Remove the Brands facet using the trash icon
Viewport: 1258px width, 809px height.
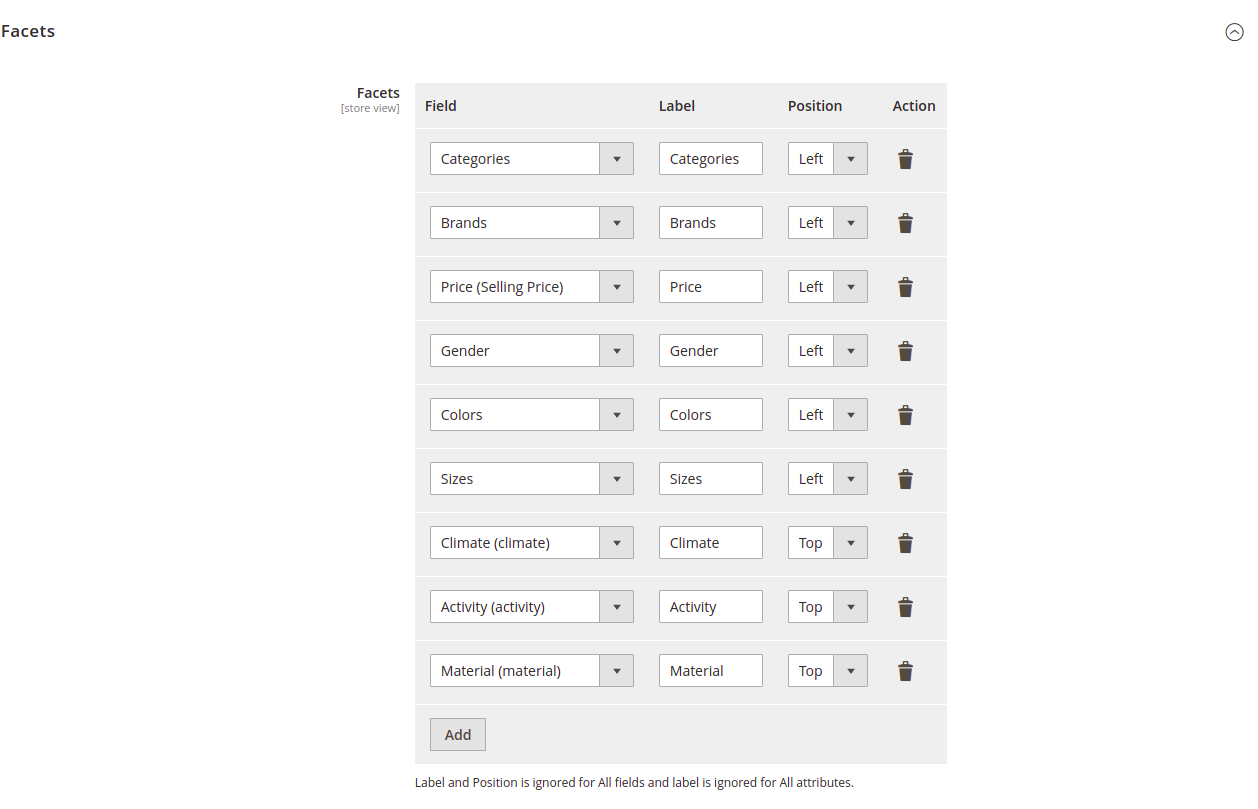[905, 222]
